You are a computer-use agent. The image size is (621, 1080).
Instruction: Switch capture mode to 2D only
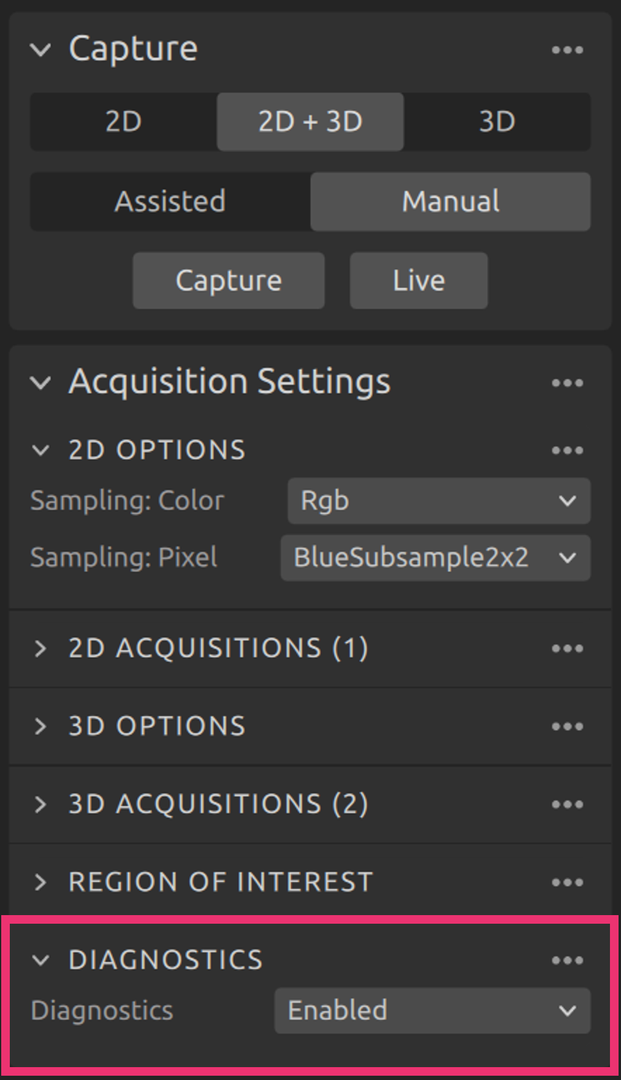tap(123, 122)
